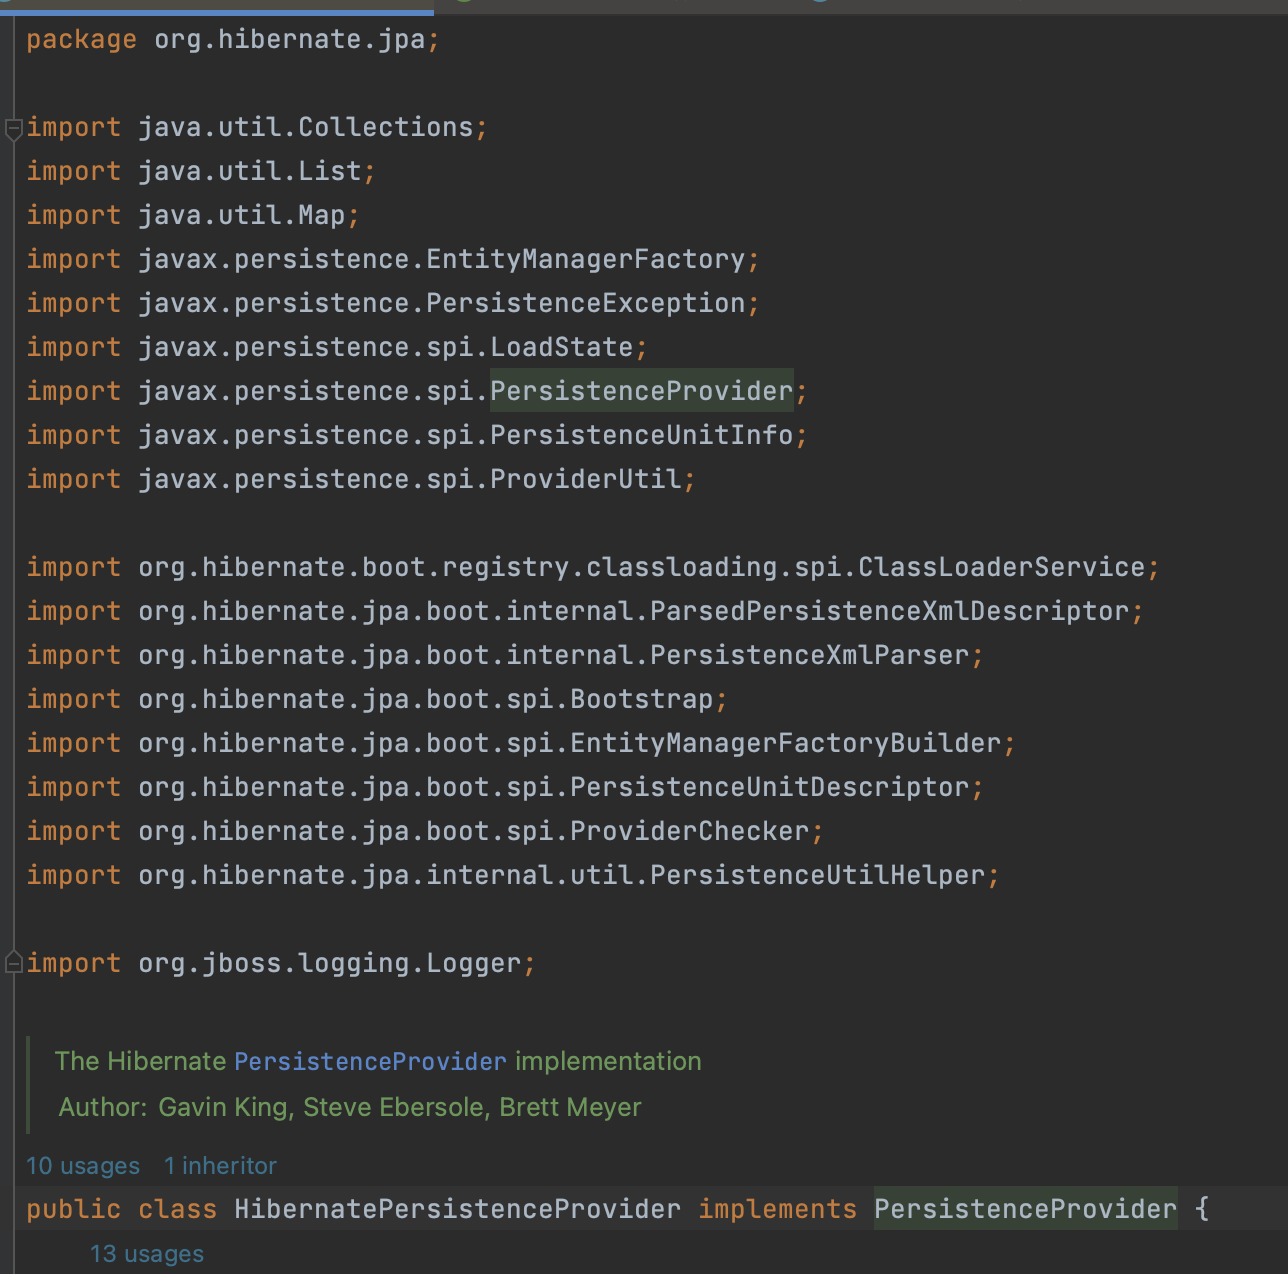The height and width of the screenshot is (1274, 1288).
Task: Click opening brace of class declaration
Action: (x=1202, y=1209)
